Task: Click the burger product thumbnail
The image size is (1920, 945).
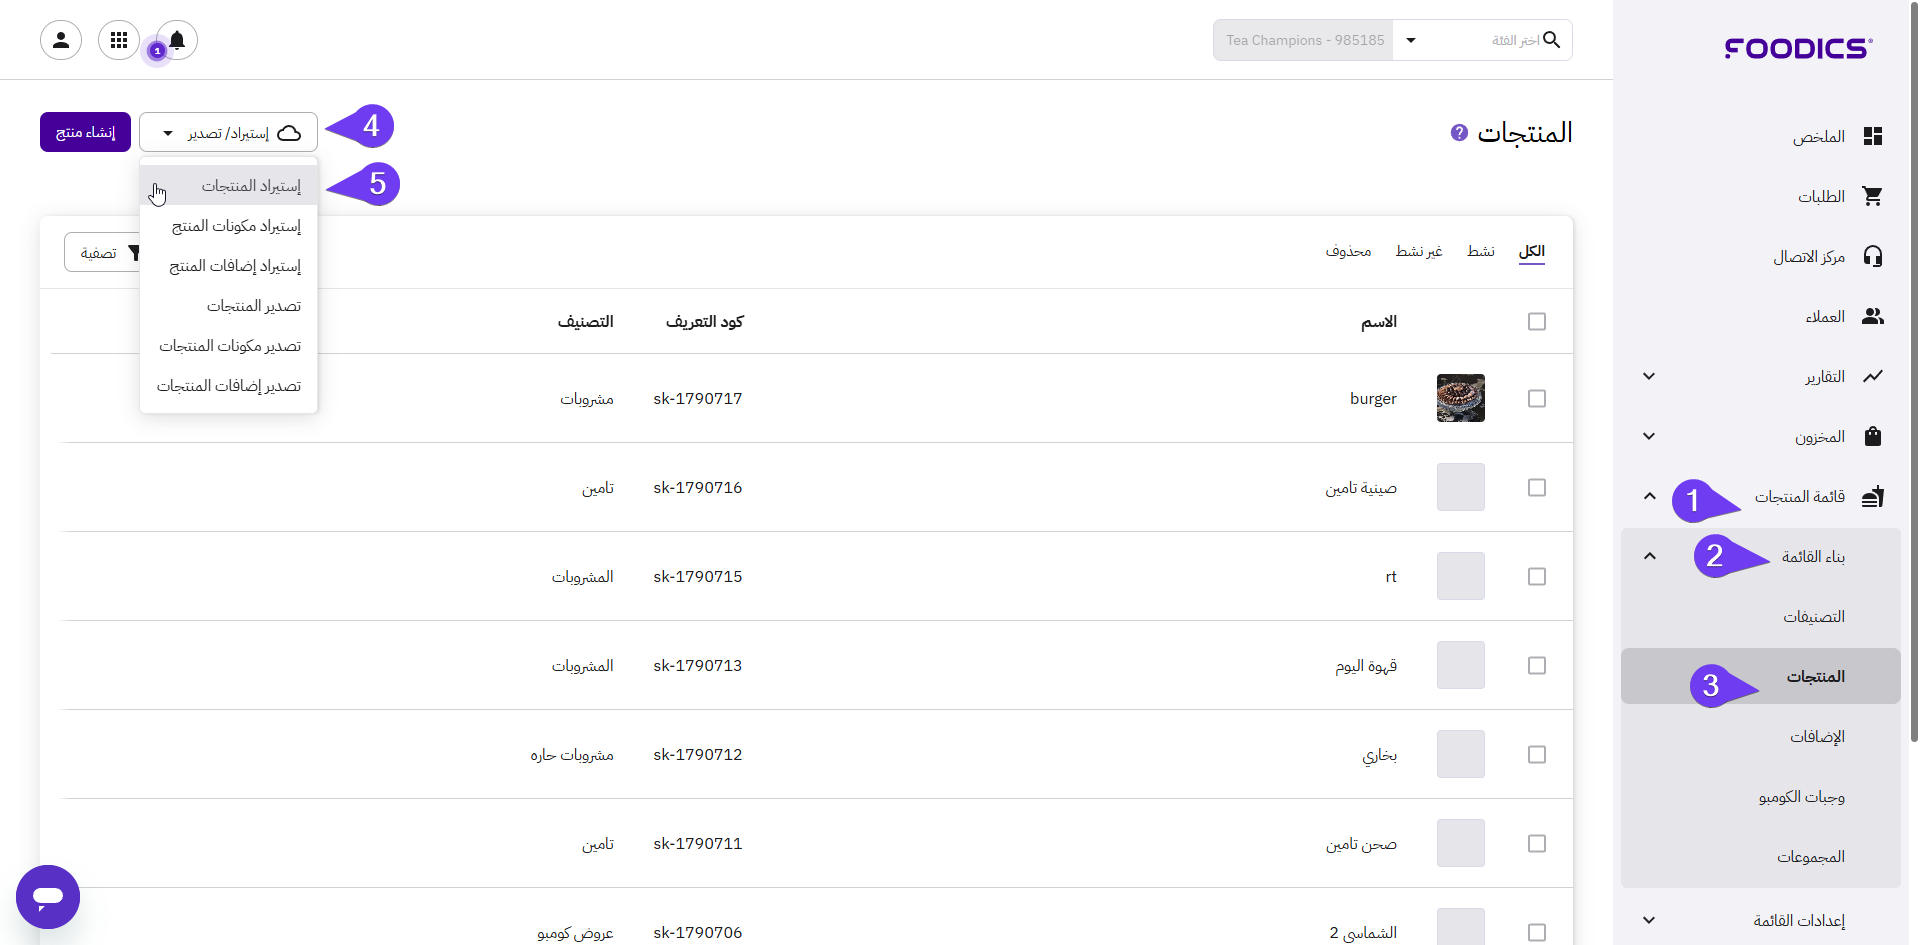Action: pos(1461,398)
